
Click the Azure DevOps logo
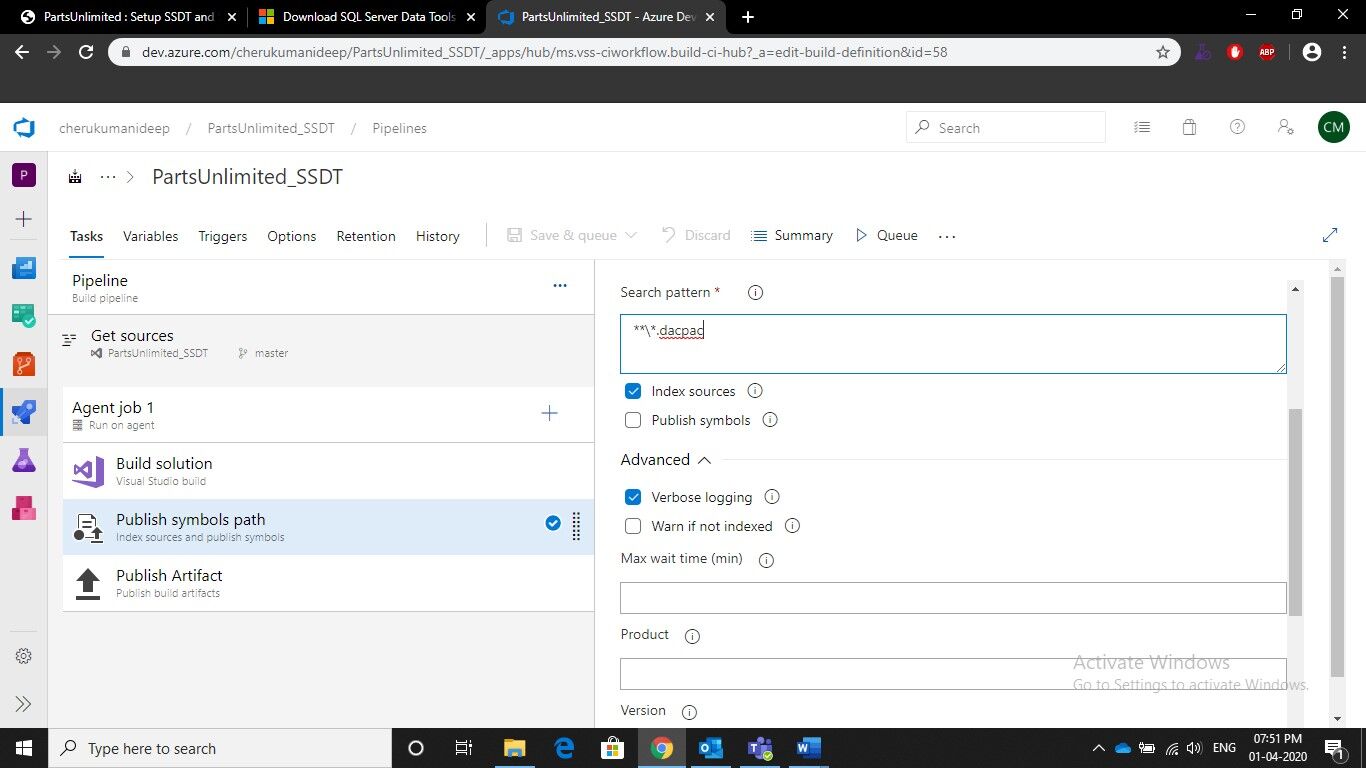24,128
